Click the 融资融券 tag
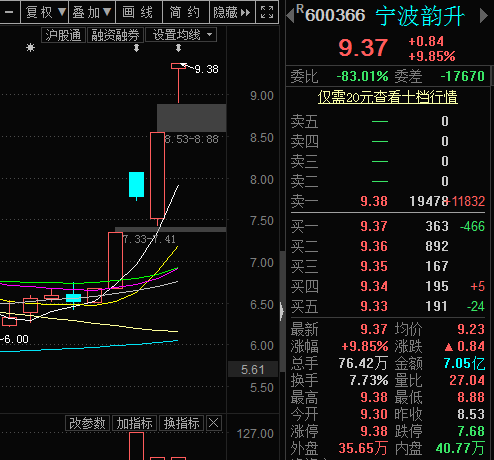The width and height of the screenshot is (494, 460). click(x=115, y=35)
